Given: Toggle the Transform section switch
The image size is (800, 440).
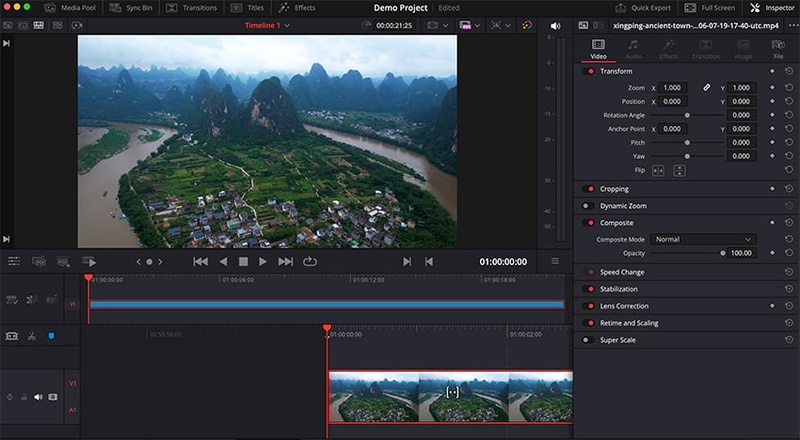Looking at the screenshot, I should pos(588,71).
